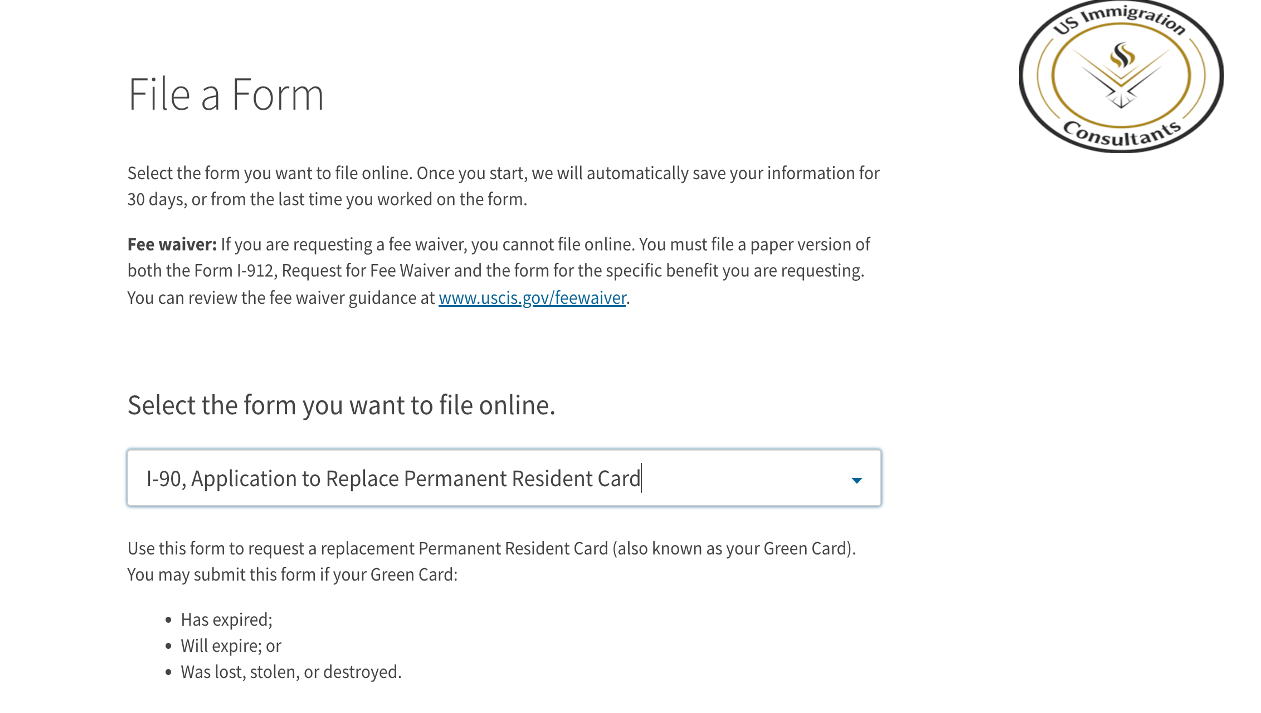This screenshot has height=713, width=1261.
Task: Click the 'automatically save your information' intro paragraph
Action: point(503,186)
